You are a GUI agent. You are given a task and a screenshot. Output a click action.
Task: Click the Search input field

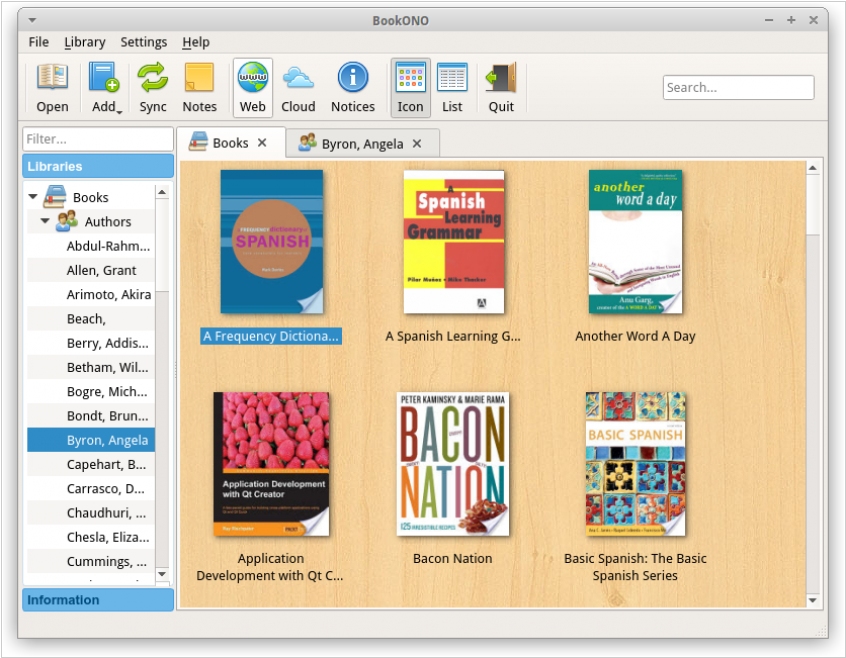point(738,87)
